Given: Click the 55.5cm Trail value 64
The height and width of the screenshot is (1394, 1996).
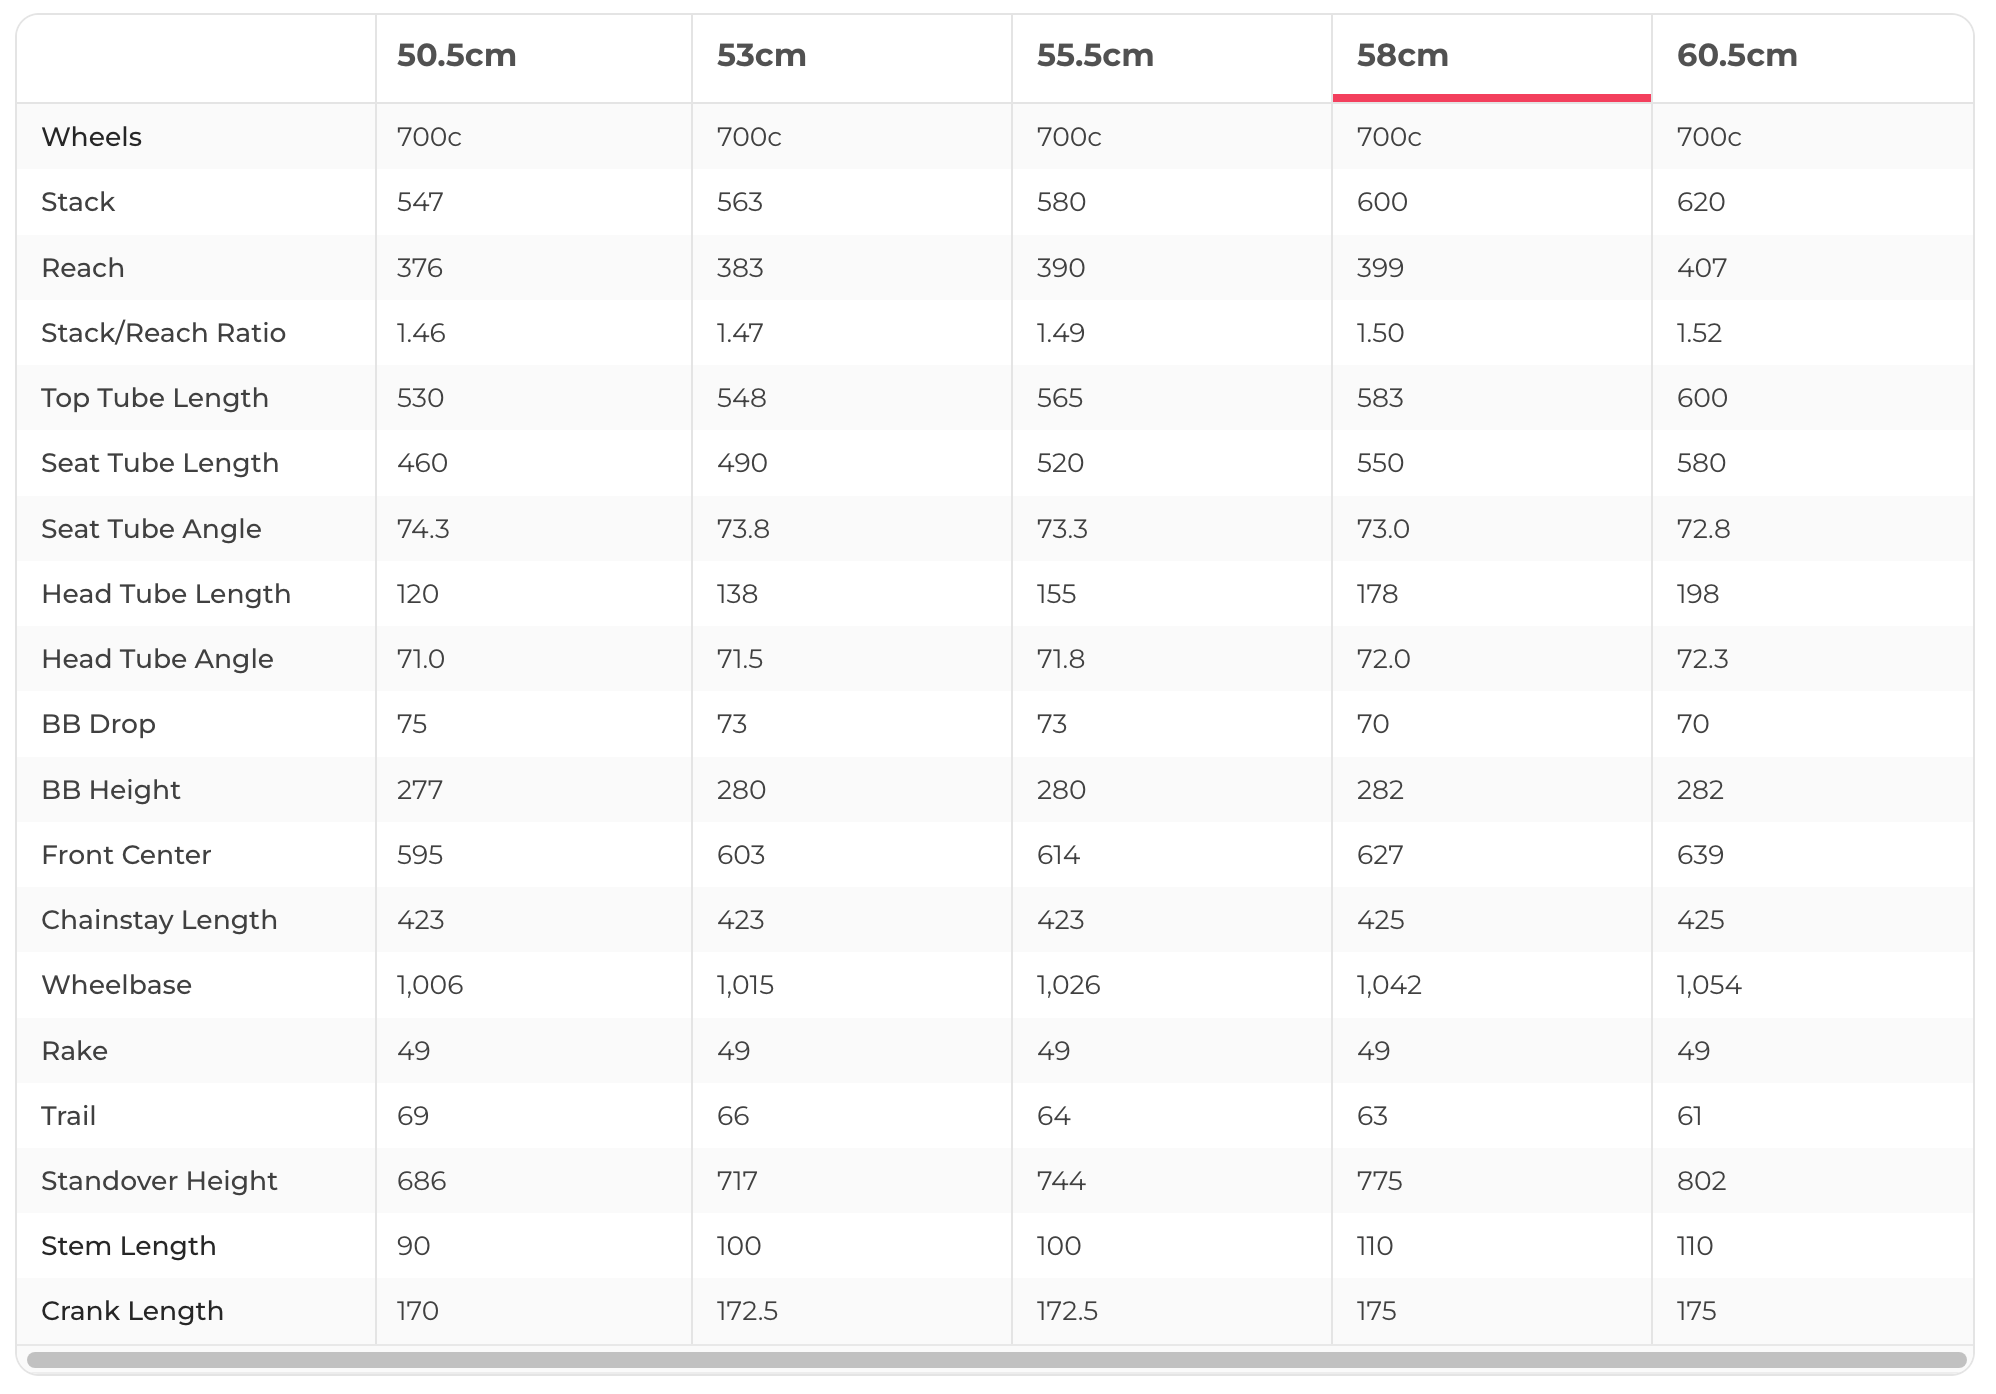Looking at the screenshot, I should pos(1053,1116).
